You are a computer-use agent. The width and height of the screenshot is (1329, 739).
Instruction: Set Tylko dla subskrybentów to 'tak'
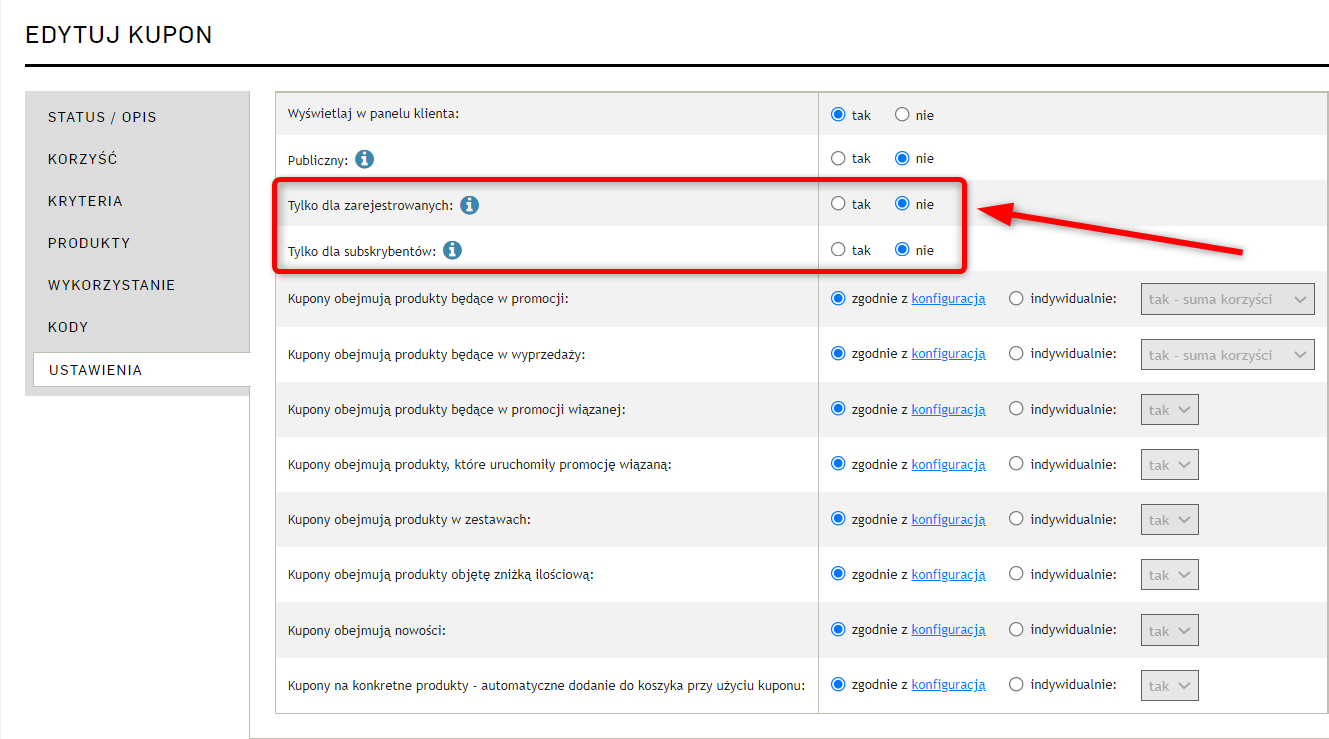(838, 250)
